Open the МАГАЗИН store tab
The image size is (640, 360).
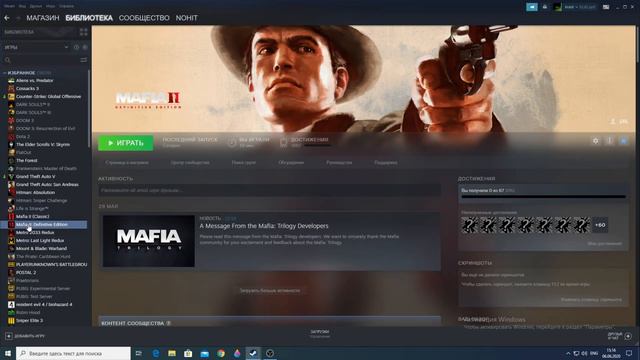click(x=43, y=18)
